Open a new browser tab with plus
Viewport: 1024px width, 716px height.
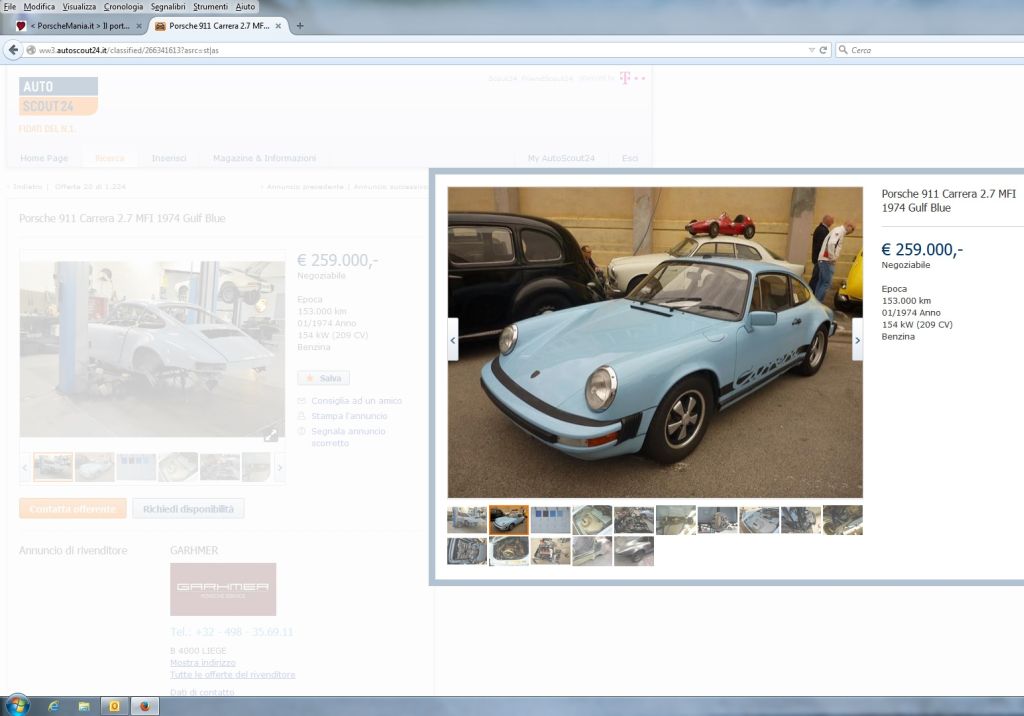(300, 26)
